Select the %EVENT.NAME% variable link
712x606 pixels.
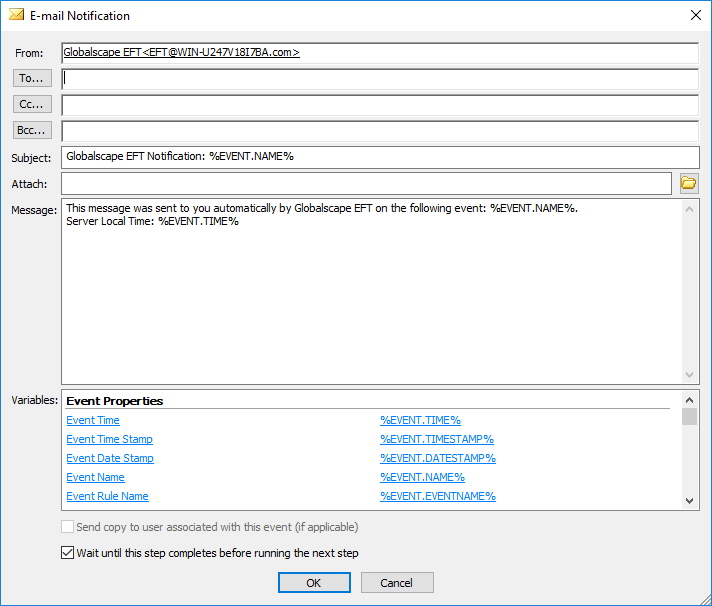click(422, 477)
